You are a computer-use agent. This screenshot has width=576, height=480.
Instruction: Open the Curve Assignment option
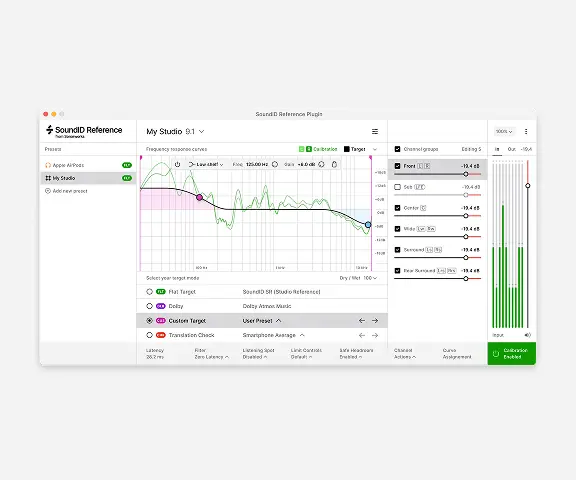tap(457, 354)
